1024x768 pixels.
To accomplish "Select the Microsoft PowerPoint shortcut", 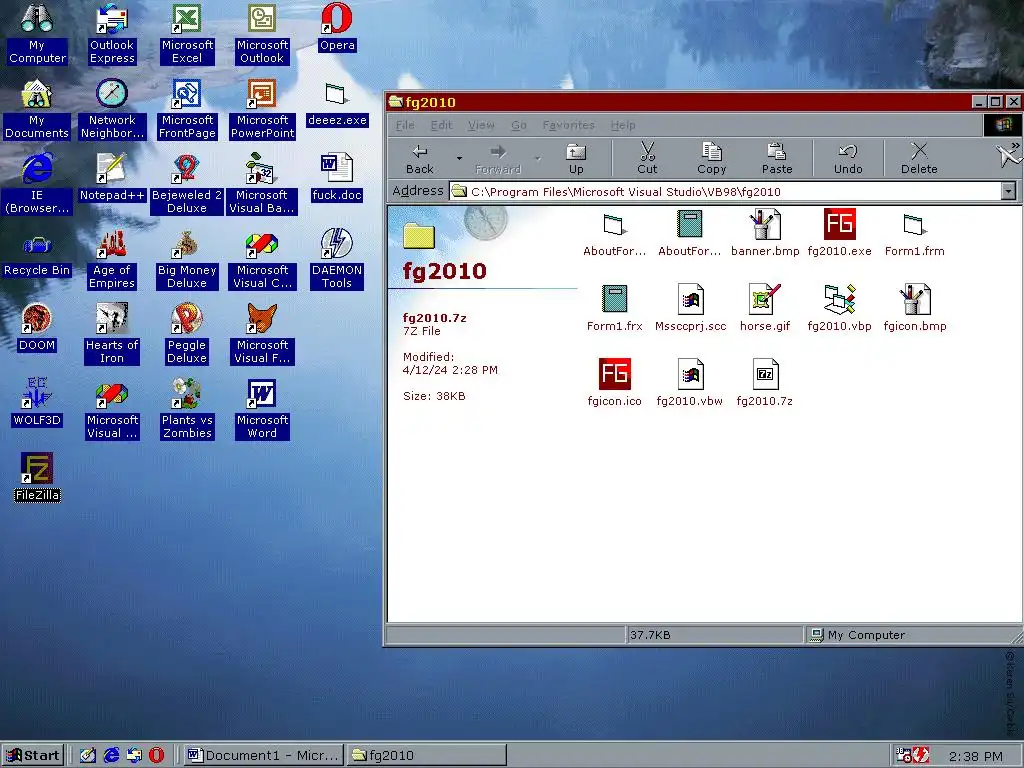I will [262, 109].
